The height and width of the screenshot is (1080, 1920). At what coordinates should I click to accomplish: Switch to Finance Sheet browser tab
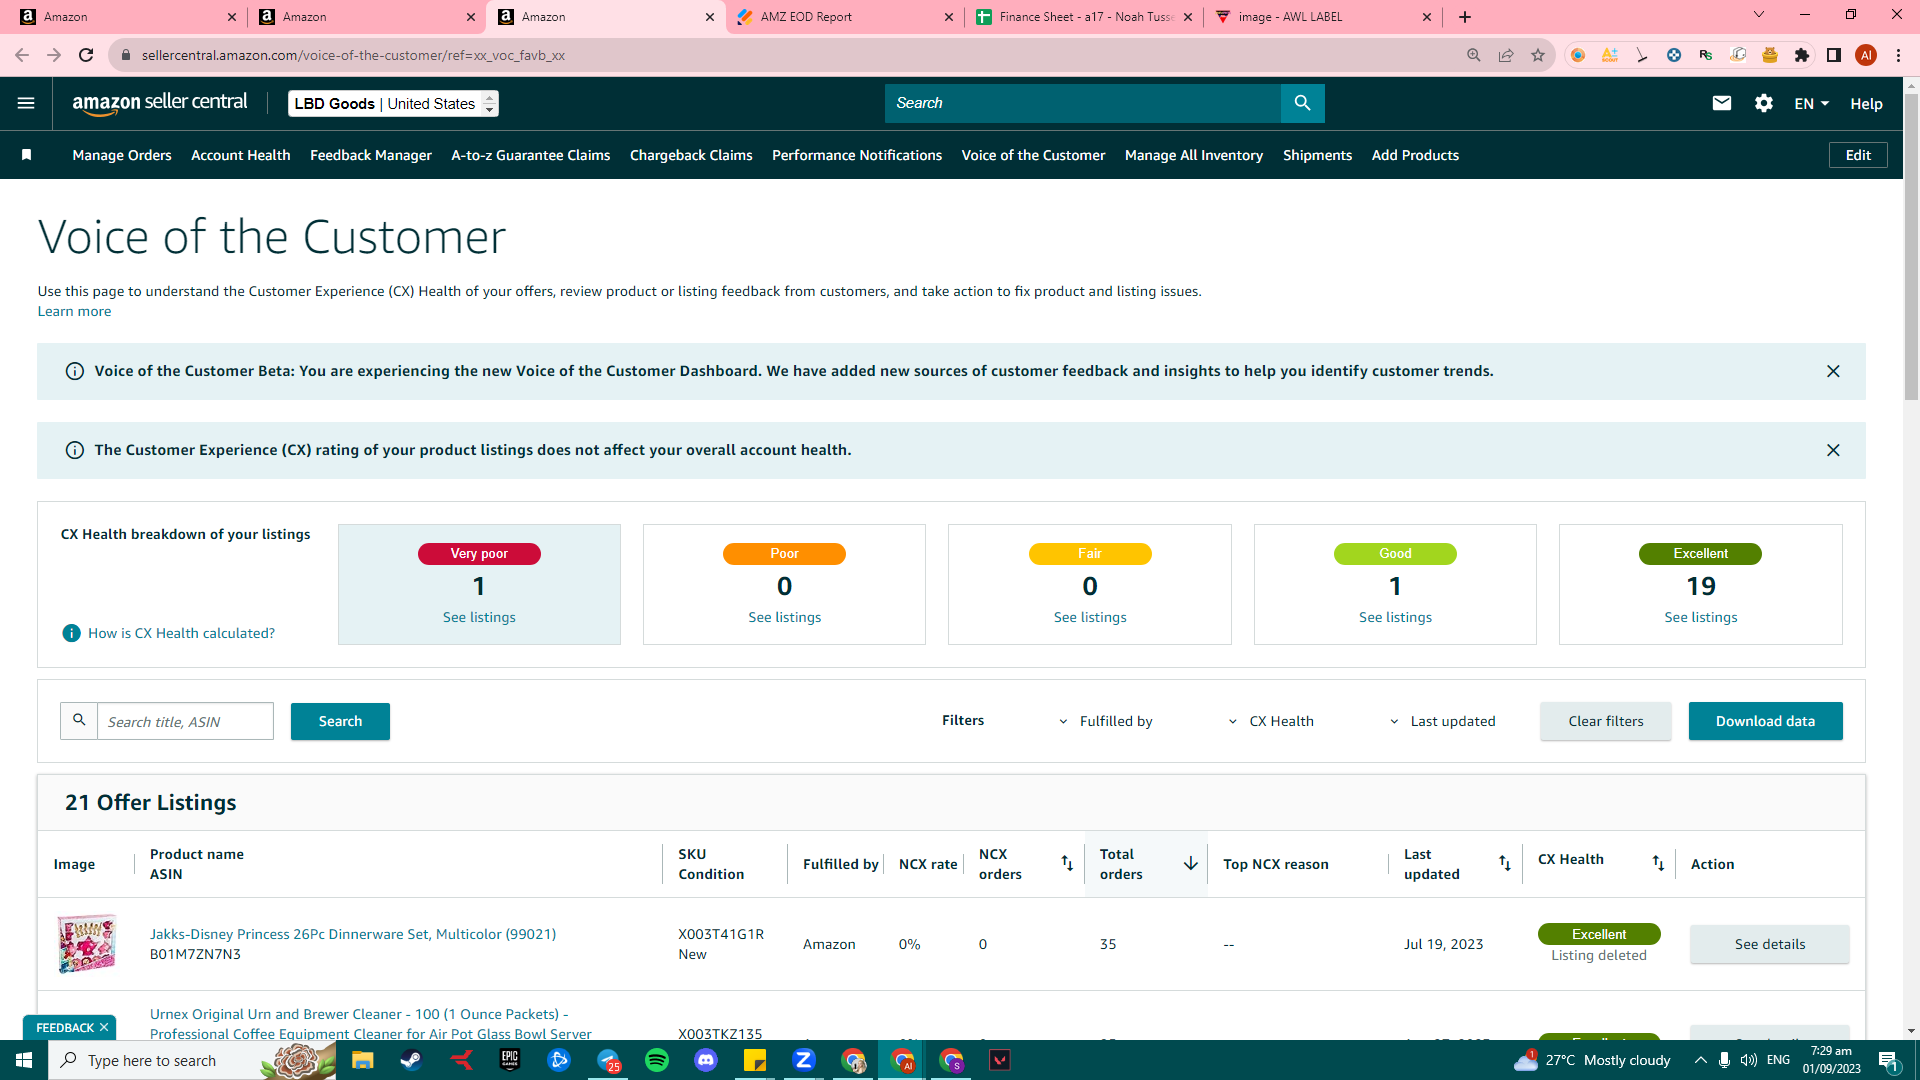tap(1084, 17)
